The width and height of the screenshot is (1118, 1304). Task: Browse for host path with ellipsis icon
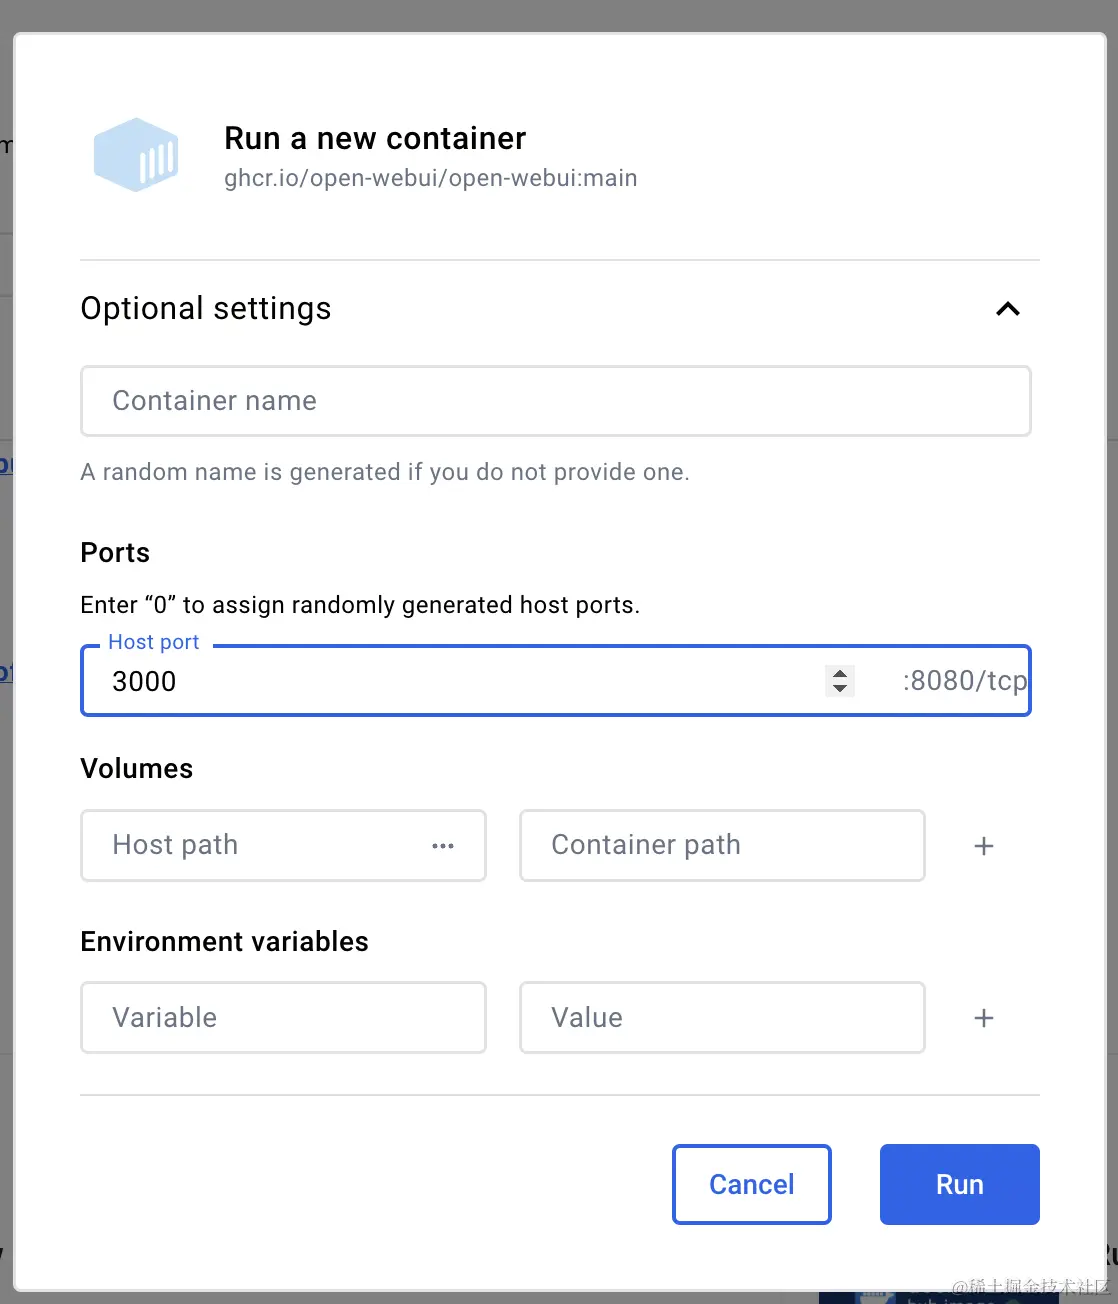click(443, 846)
